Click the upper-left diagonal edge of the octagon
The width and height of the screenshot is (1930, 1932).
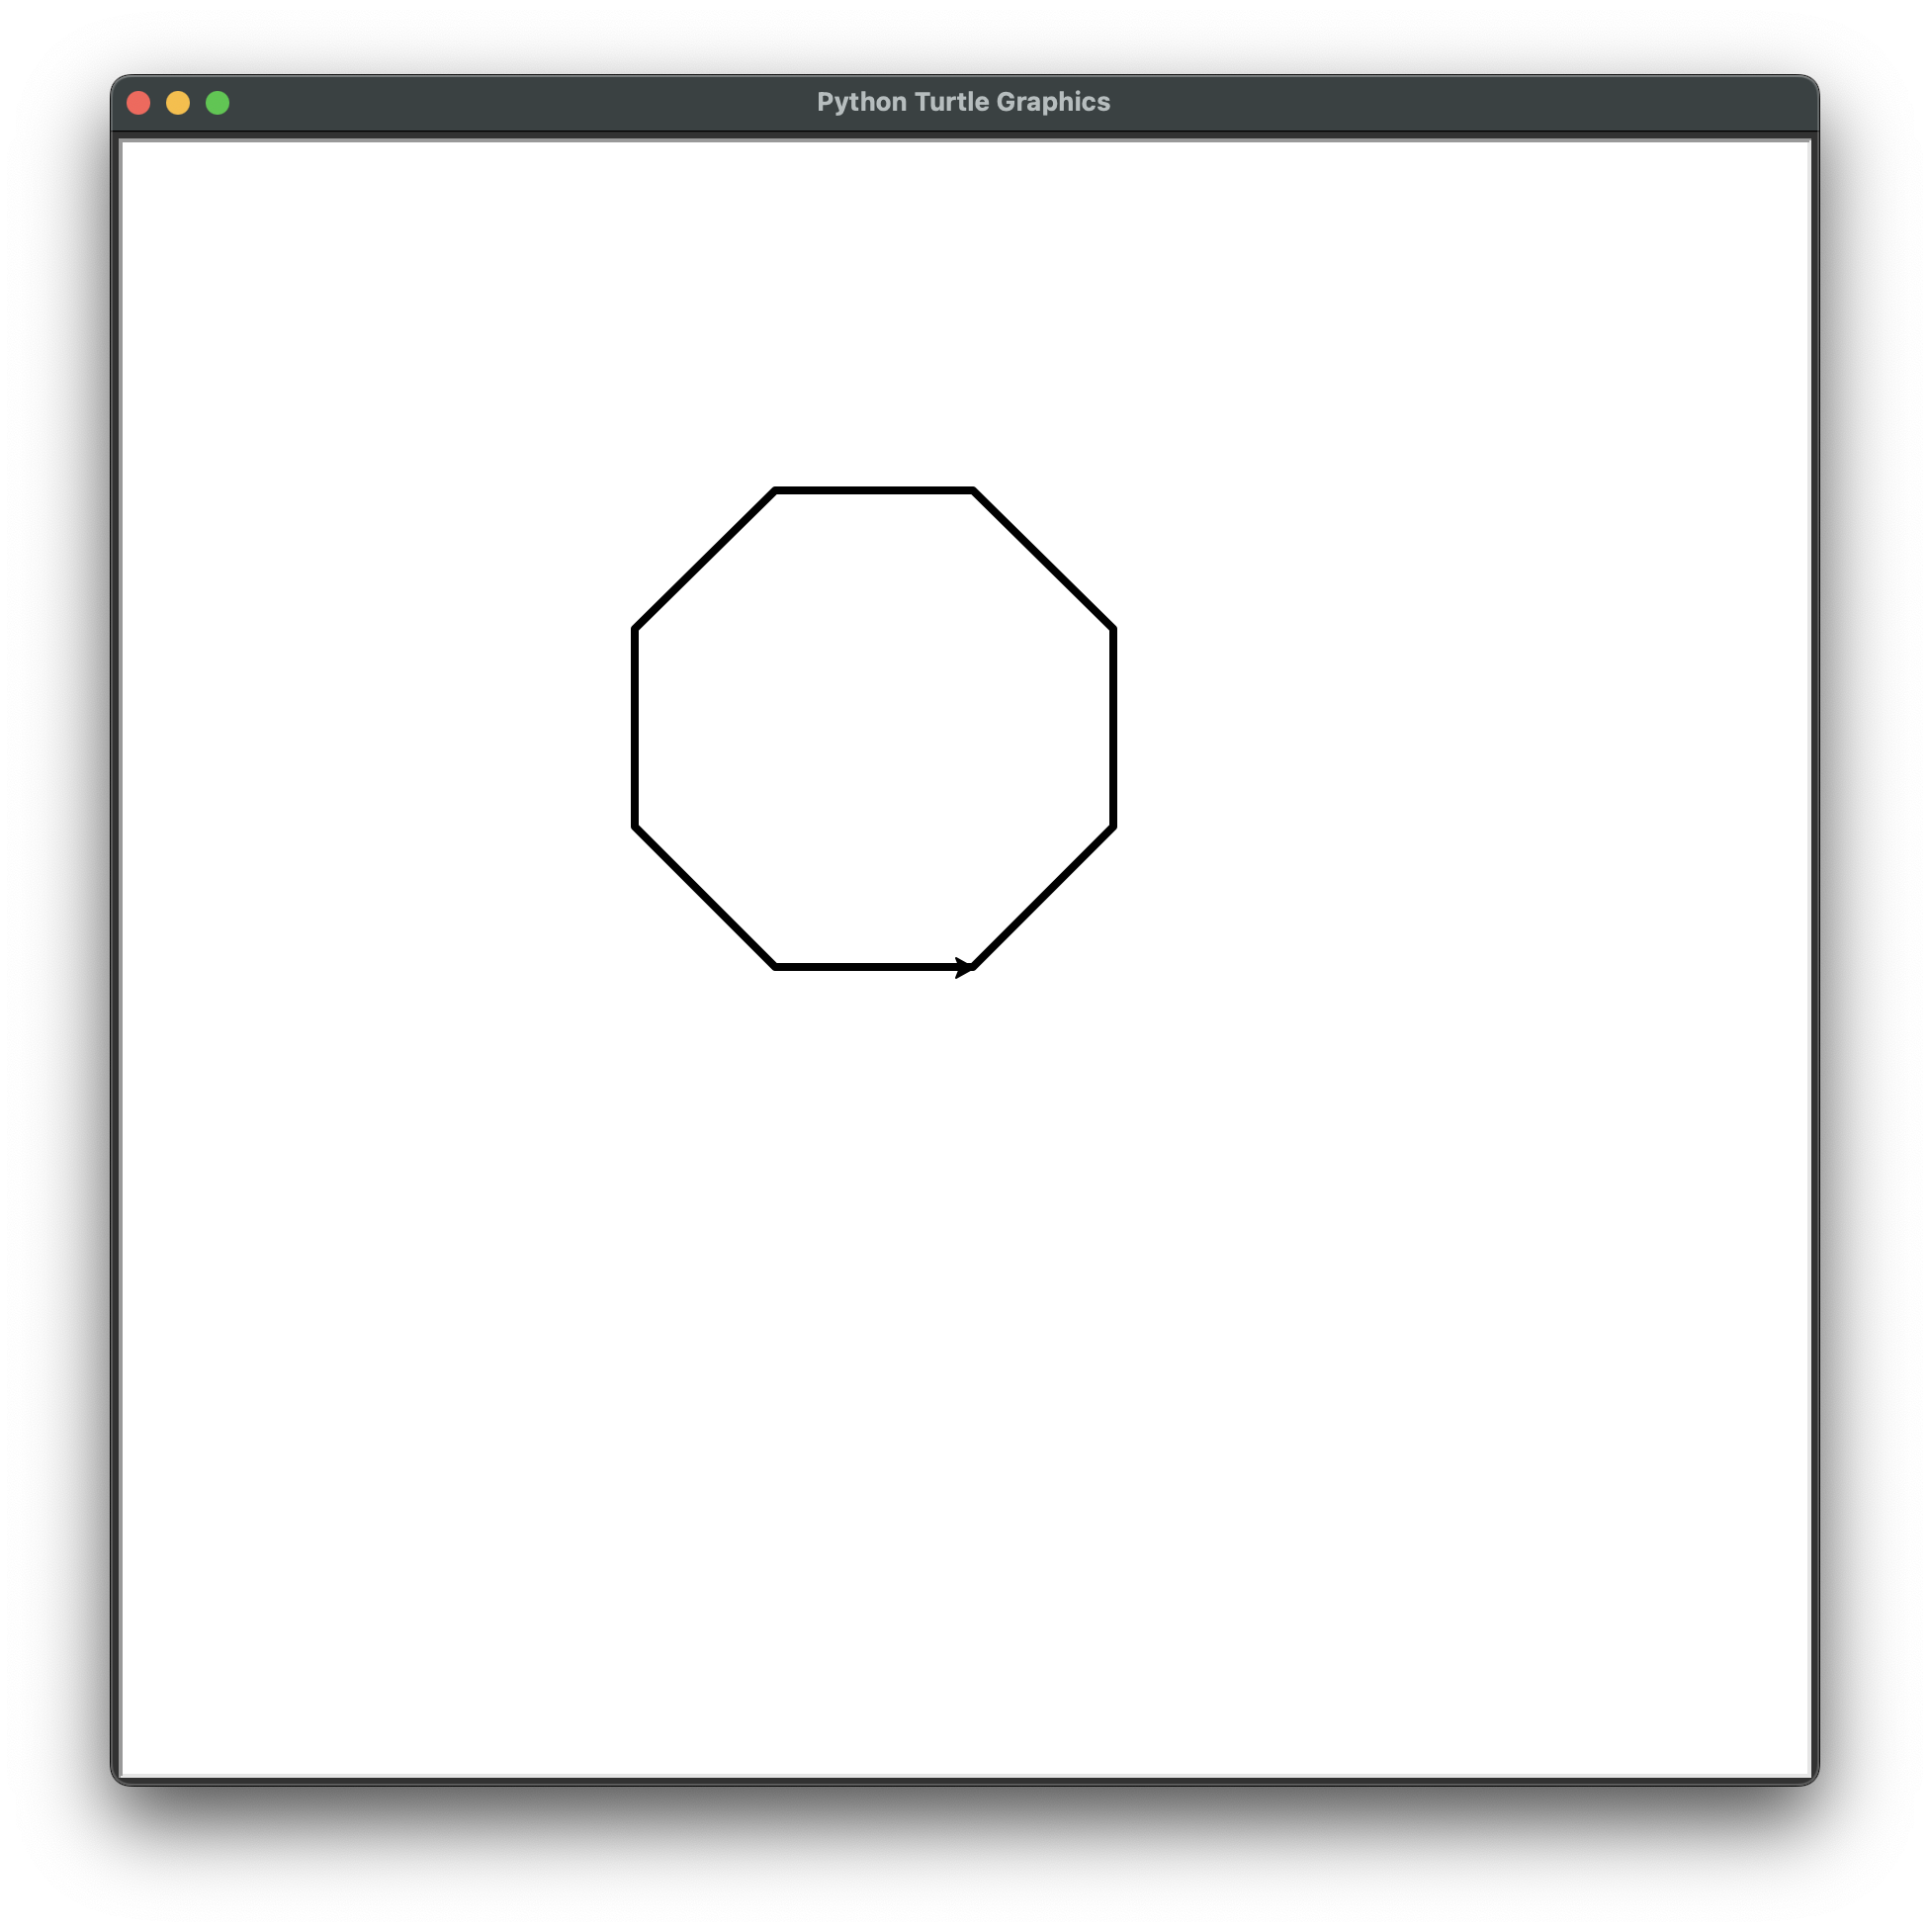point(705,559)
